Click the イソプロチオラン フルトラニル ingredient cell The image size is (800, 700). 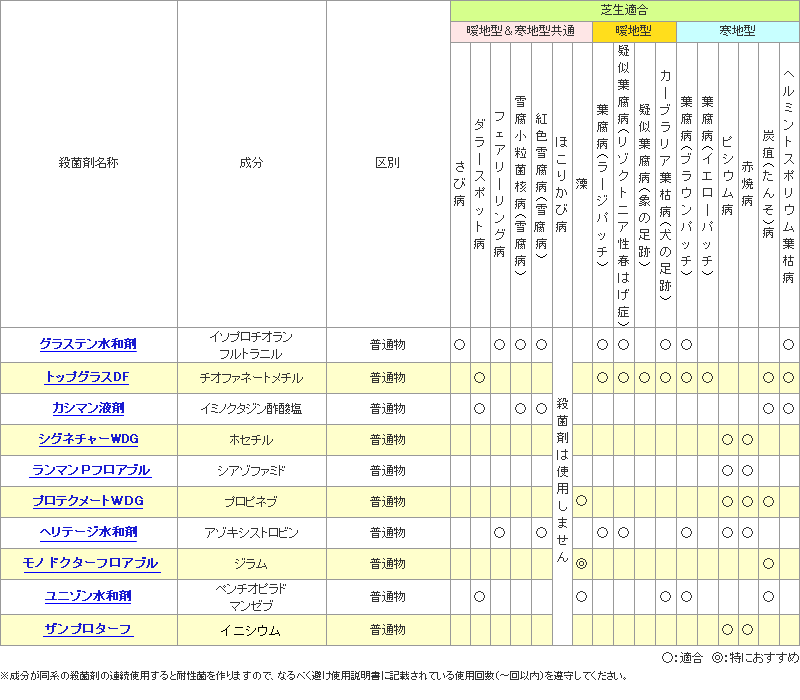click(252, 345)
